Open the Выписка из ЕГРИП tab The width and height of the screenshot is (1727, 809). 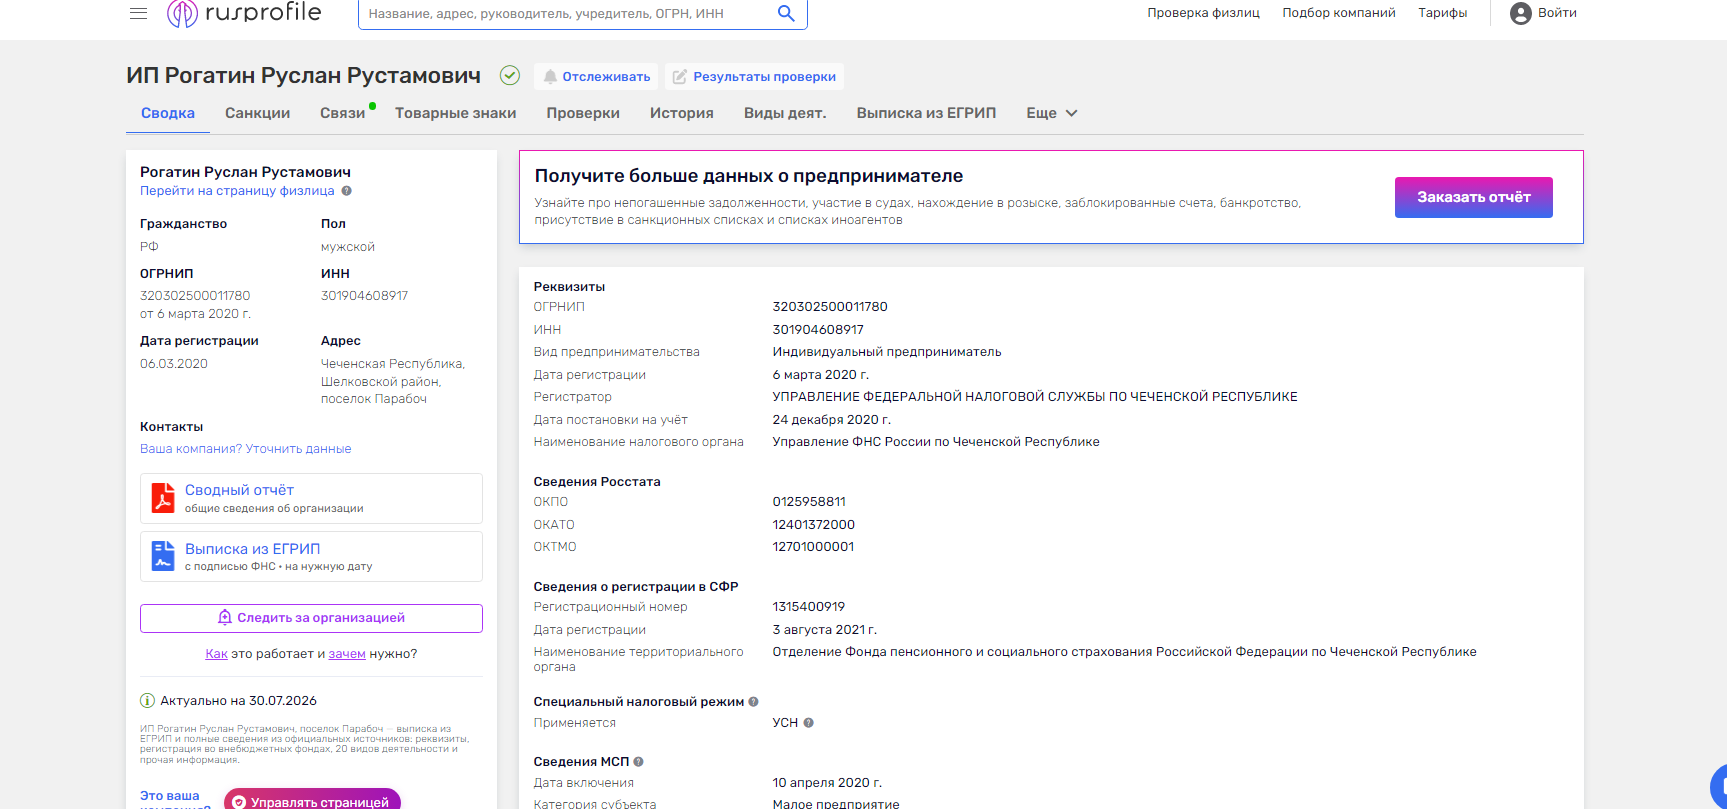point(926,113)
